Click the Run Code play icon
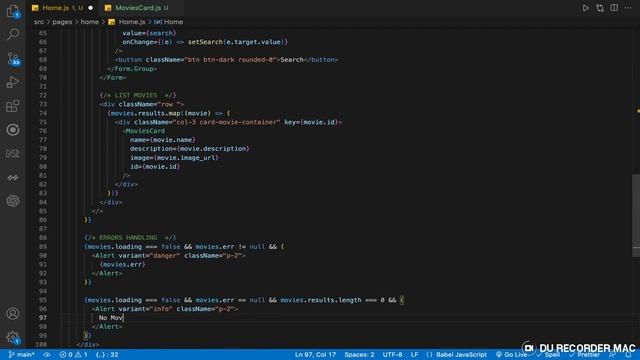 click(x=586, y=8)
